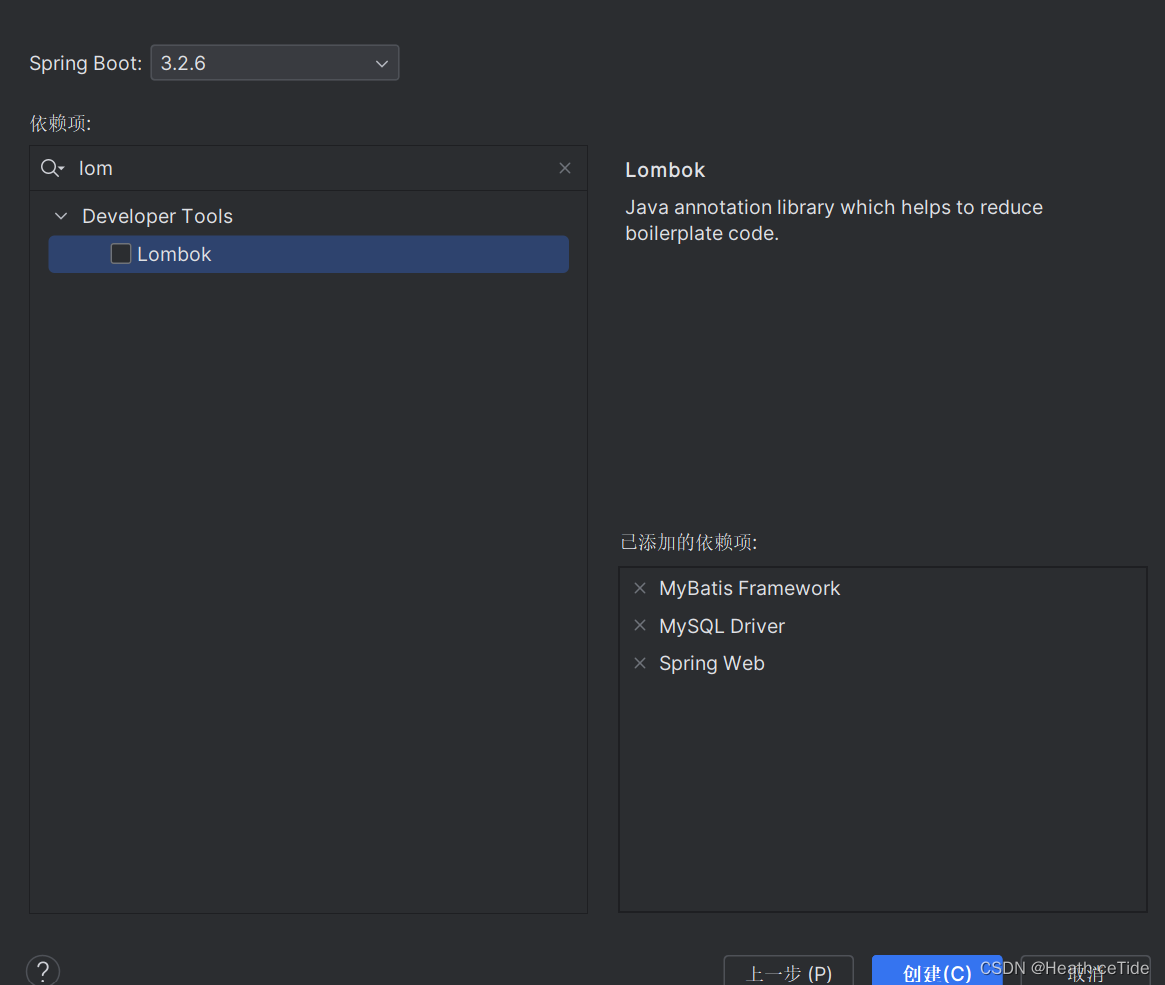Go back with the 上一步 (P) button

tap(788, 971)
